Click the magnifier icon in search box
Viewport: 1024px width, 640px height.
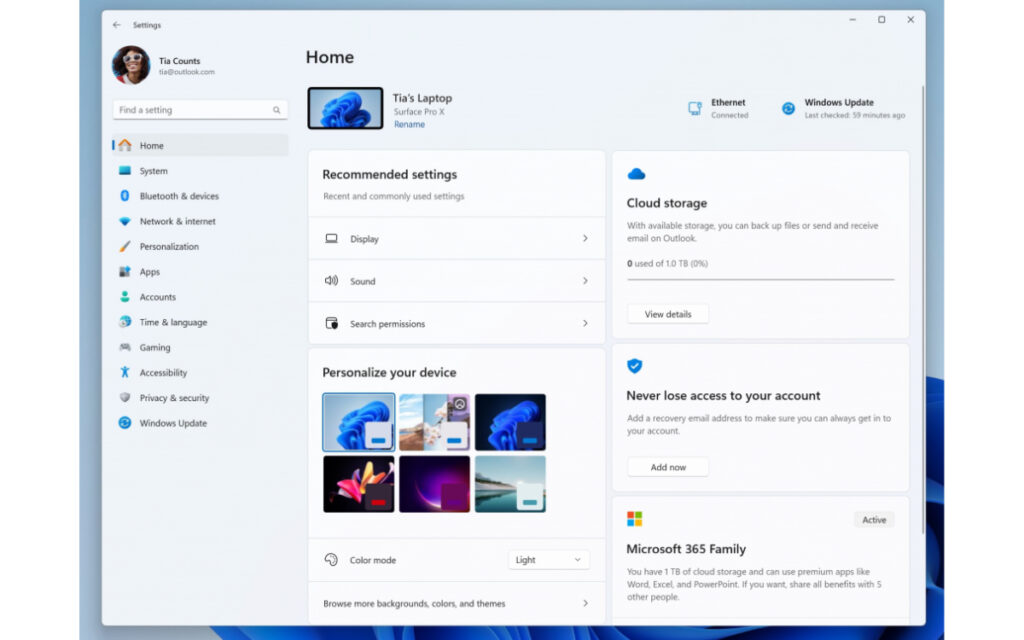click(276, 110)
